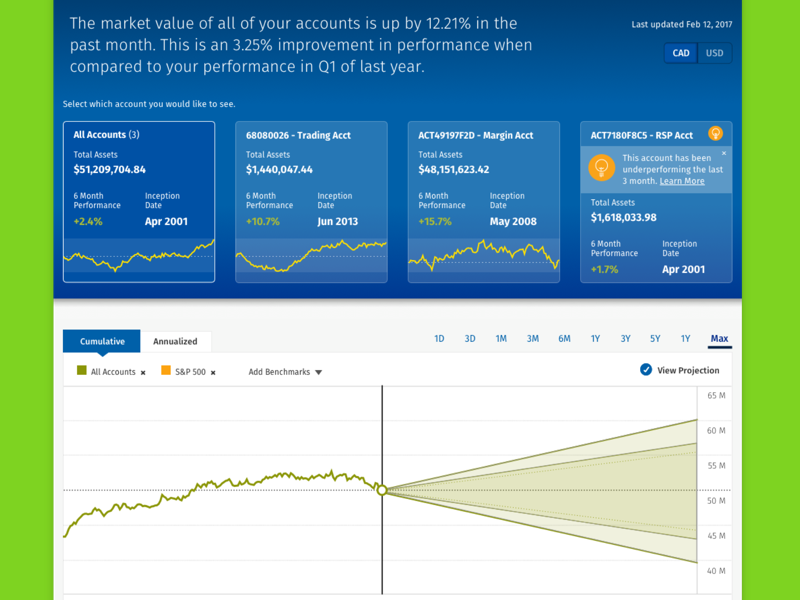The width and height of the screenshot is (800, 600).
Task: Click the All Accounts olive color swatch
Action: point(82,370)
